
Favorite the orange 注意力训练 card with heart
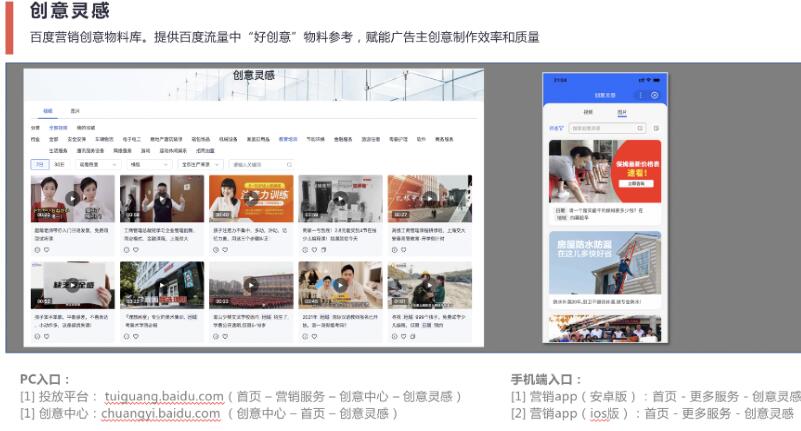(225, 250)
